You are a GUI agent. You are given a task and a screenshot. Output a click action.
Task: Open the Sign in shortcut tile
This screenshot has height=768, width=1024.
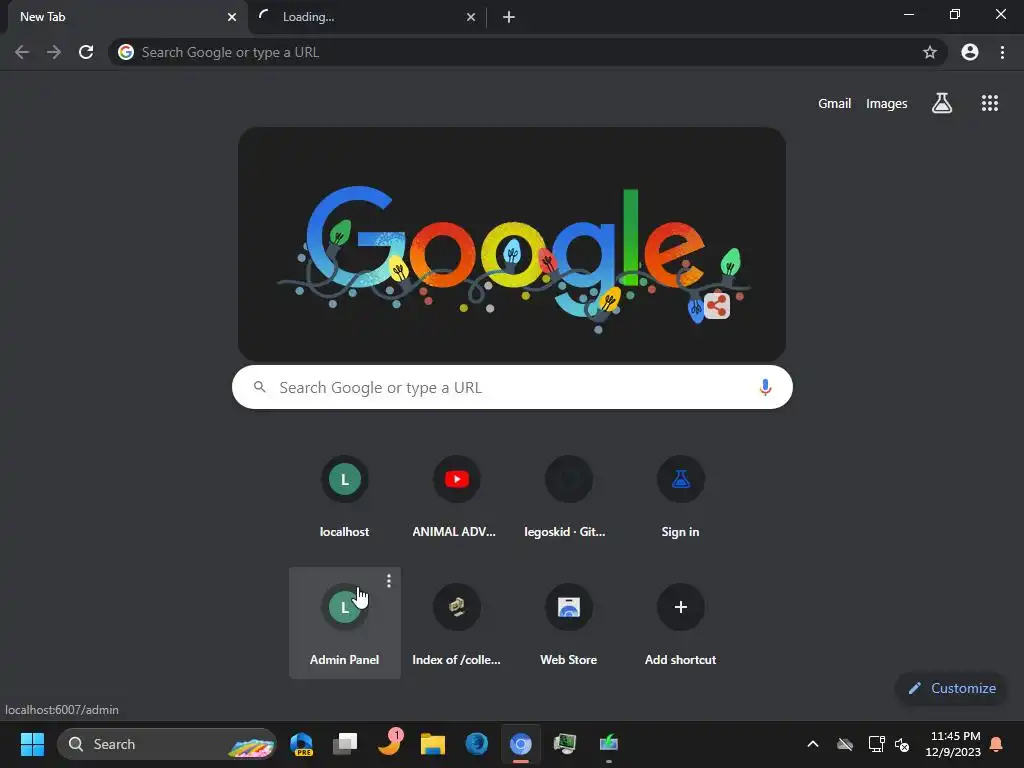(680, 497)
